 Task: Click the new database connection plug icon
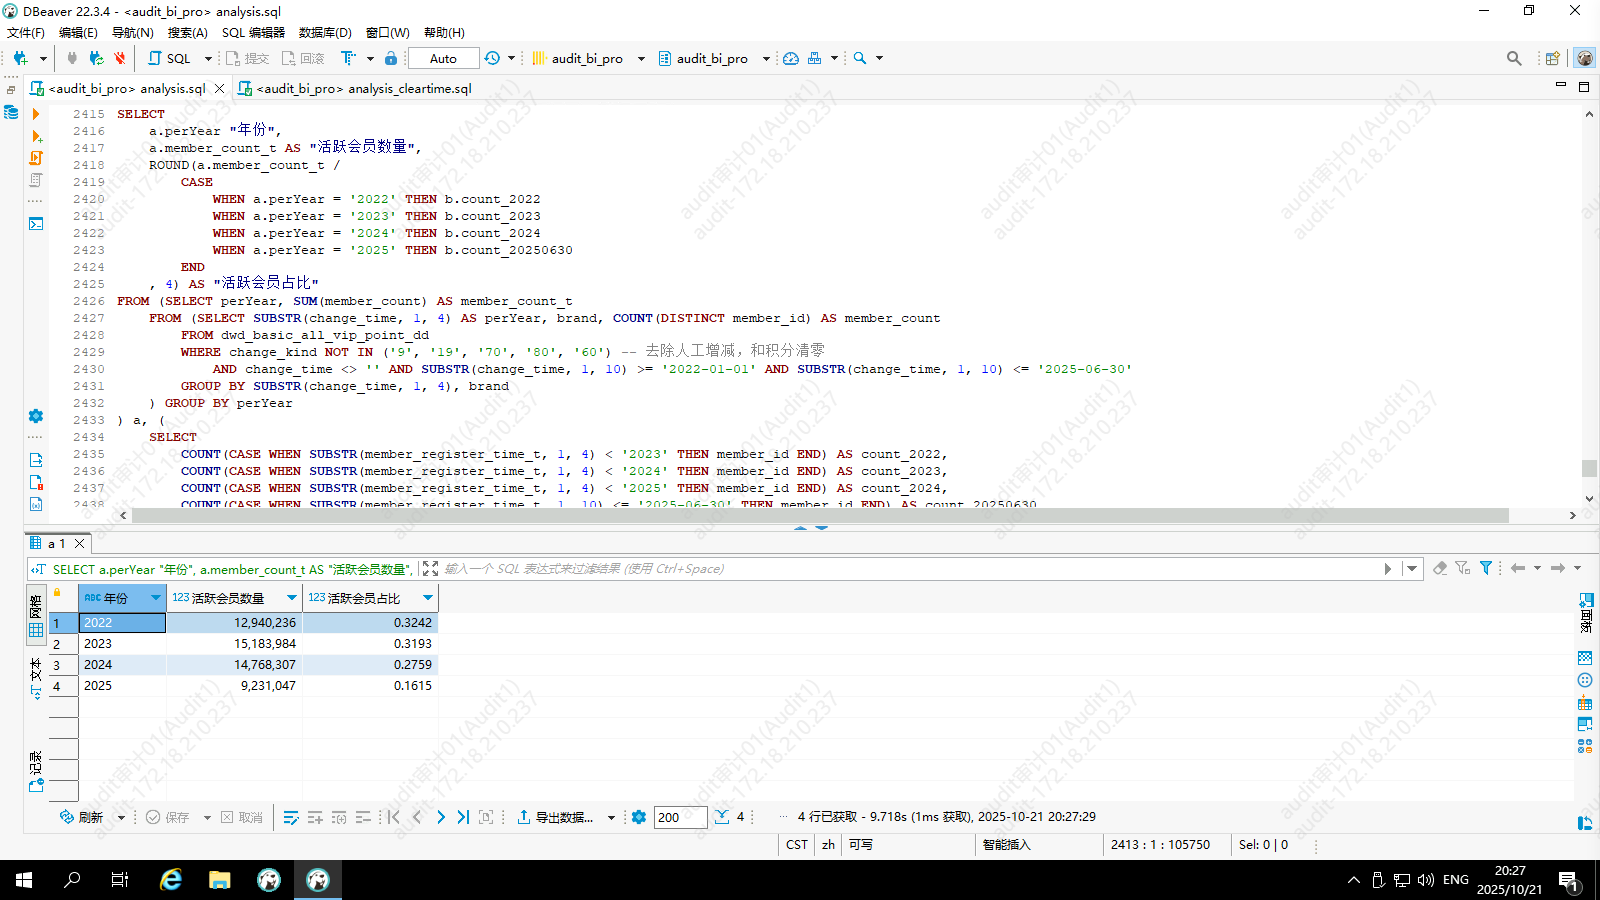20,58
